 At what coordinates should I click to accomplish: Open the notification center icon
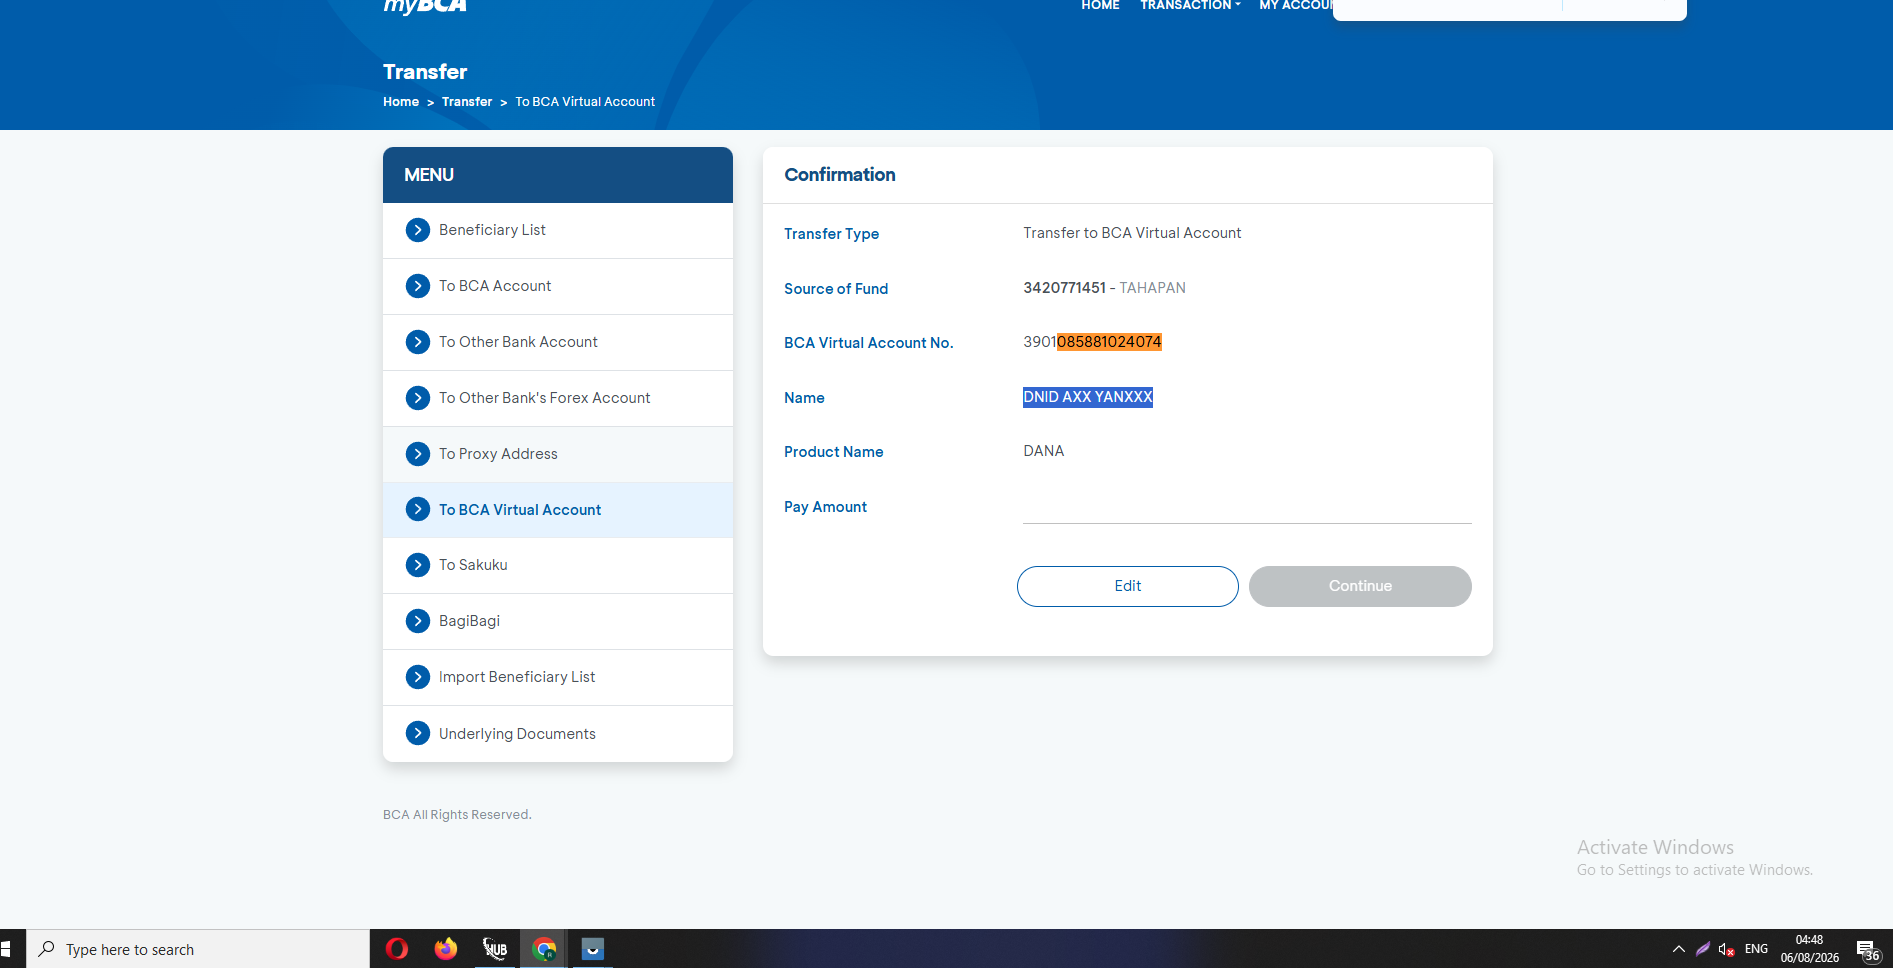[1867, 950]
